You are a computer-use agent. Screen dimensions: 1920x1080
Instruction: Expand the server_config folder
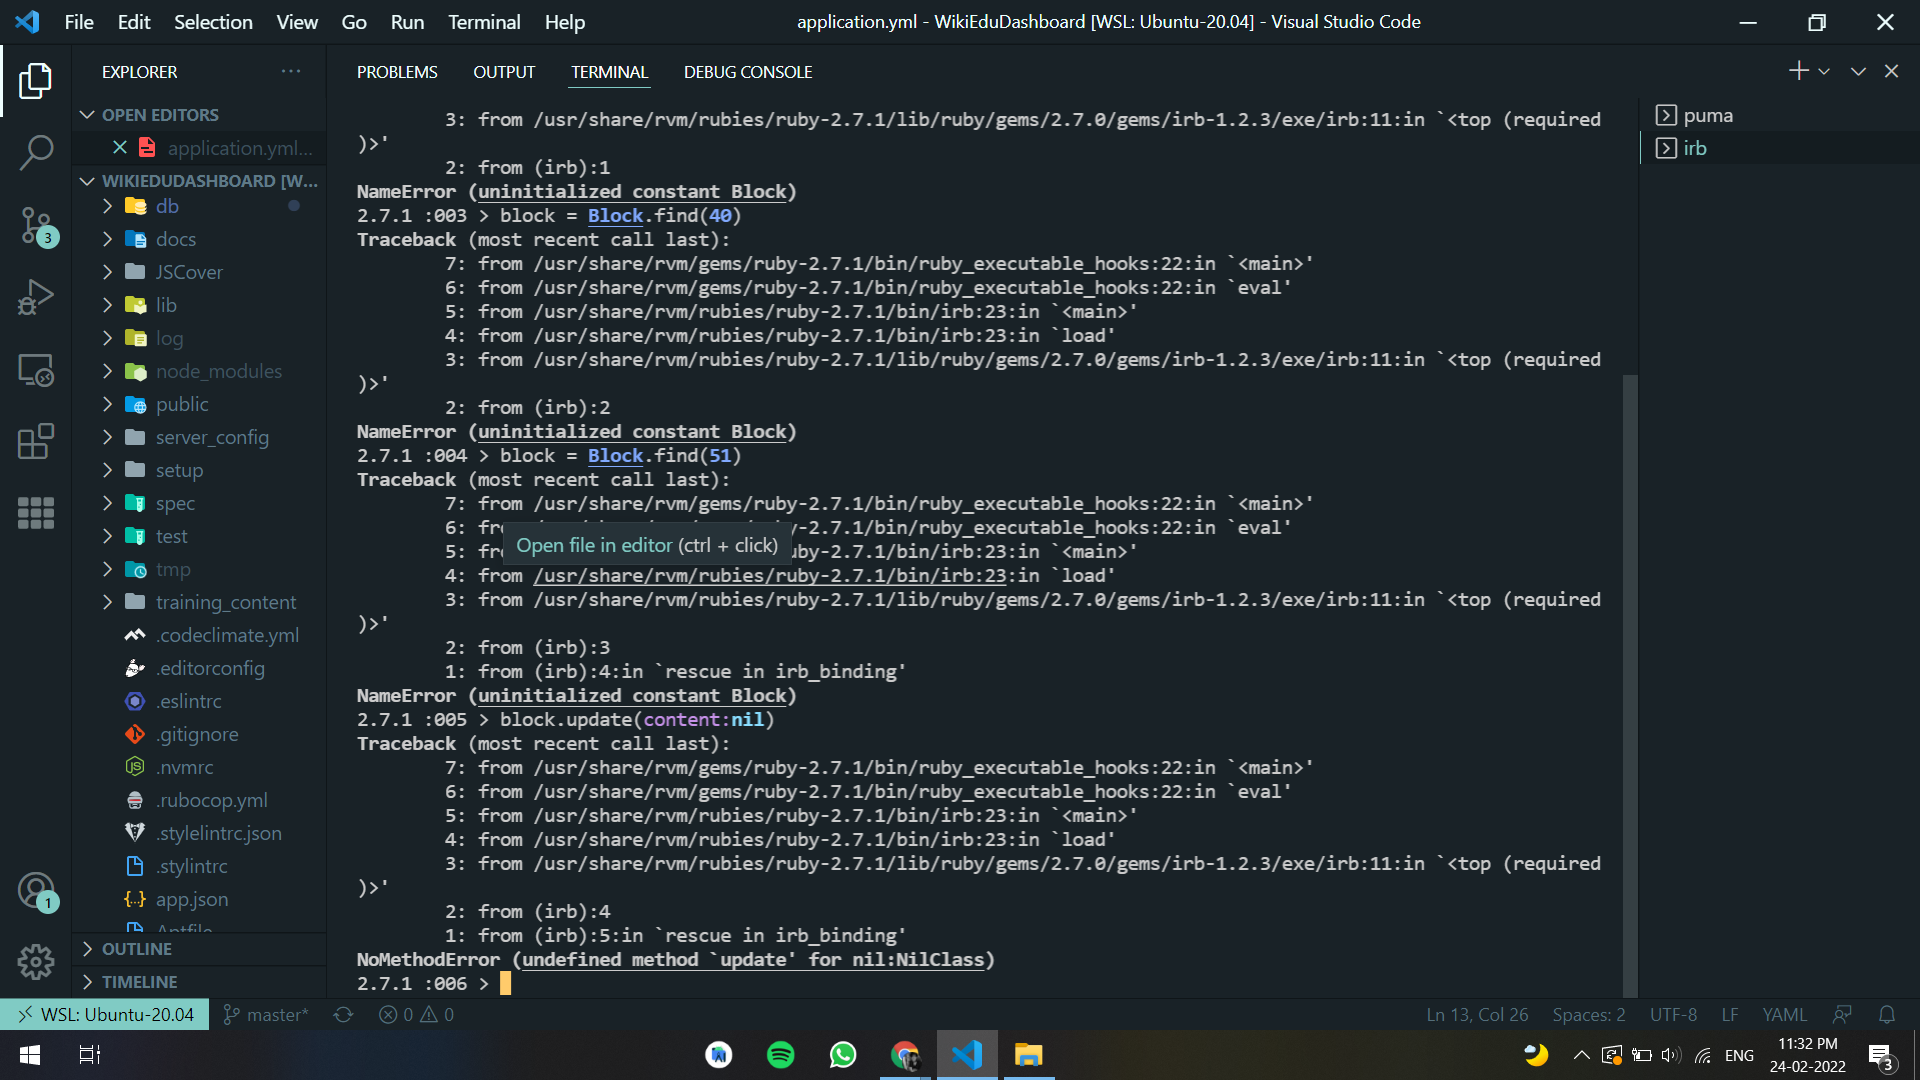[211, 437]
